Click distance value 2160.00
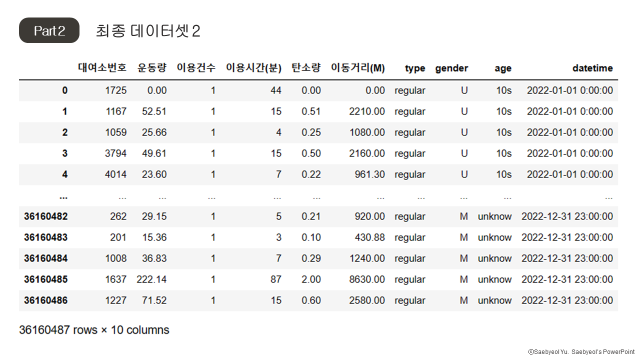 click(x=367, y=153)
